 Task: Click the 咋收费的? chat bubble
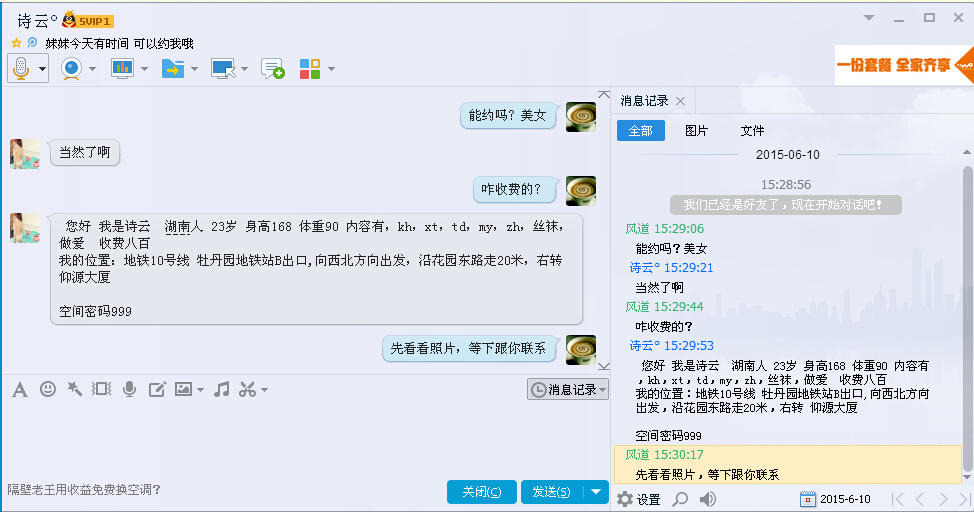514,189
